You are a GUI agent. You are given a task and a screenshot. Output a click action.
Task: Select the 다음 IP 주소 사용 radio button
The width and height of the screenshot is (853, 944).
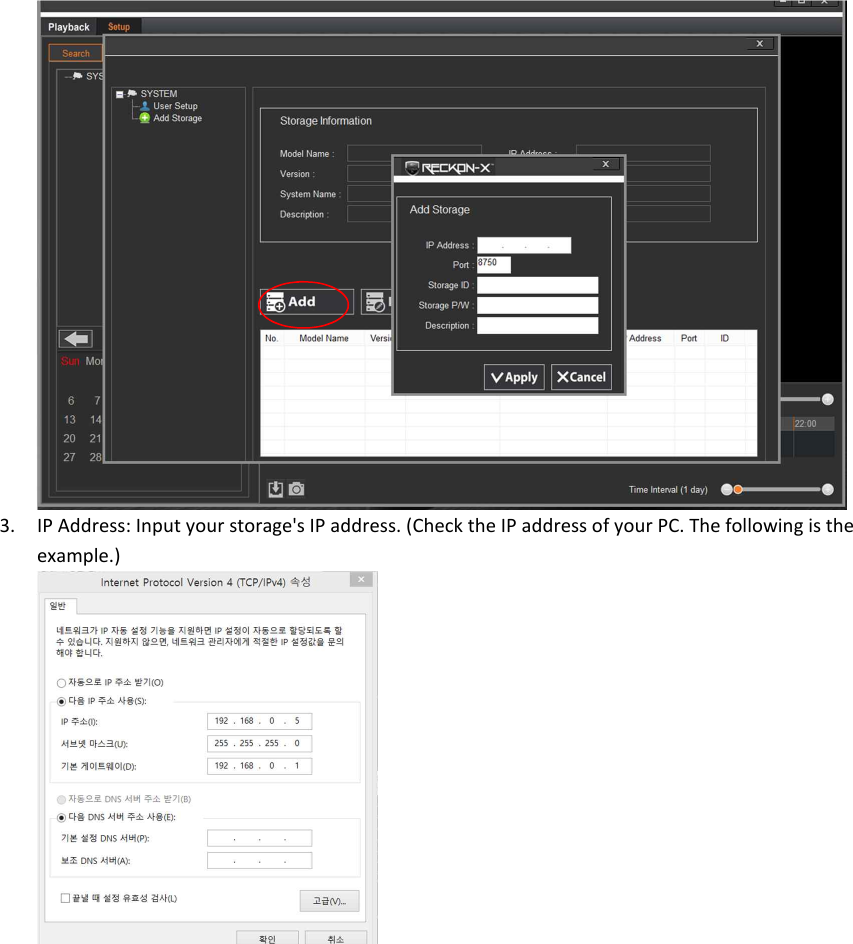(60, 701)
